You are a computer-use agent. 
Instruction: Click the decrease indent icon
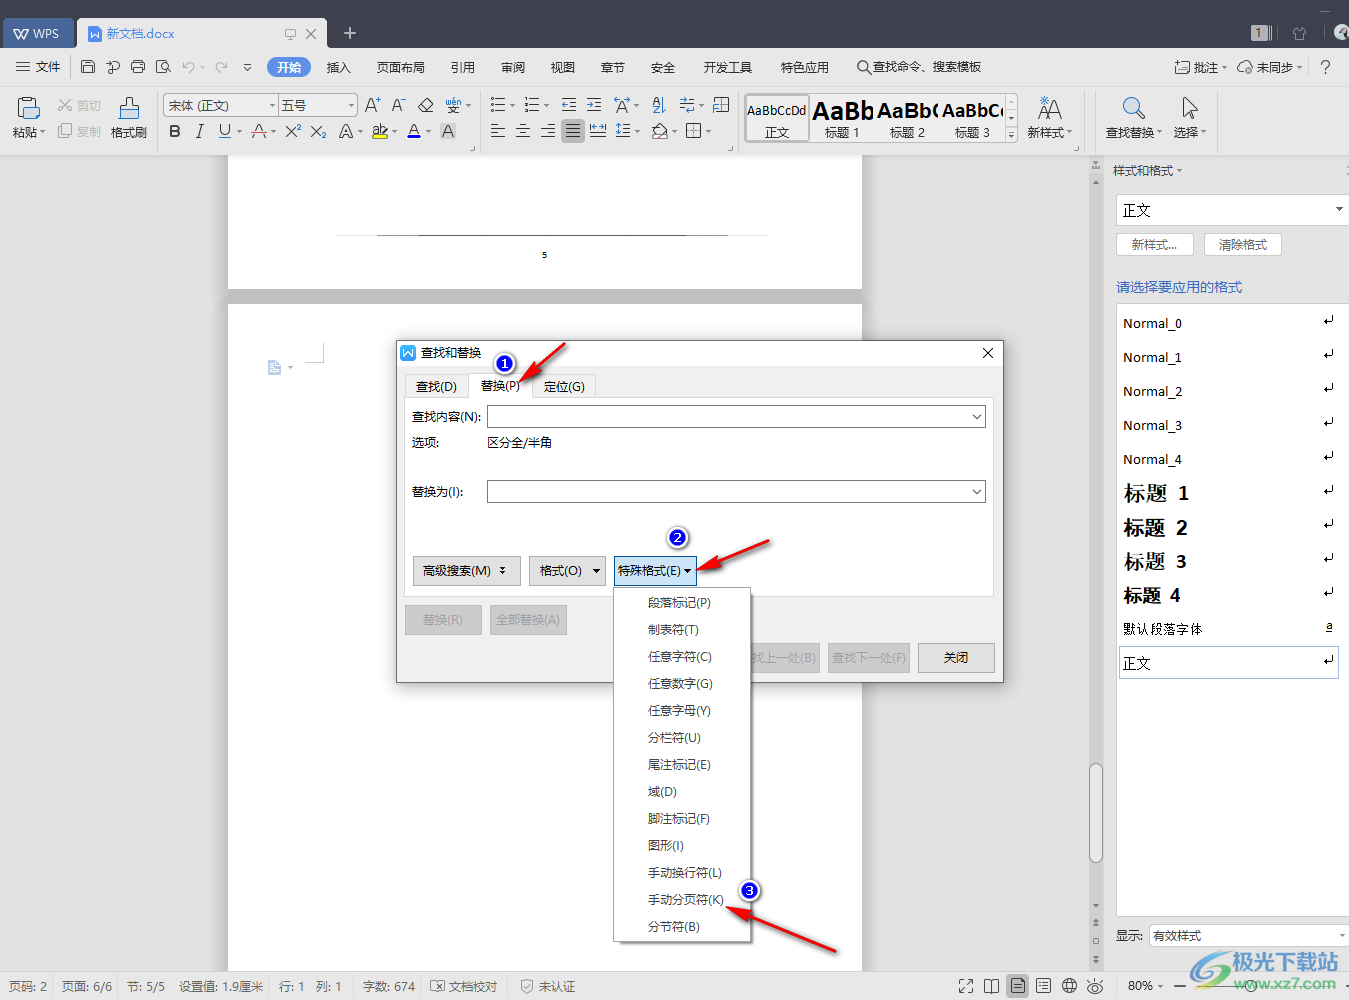click(569, 105)
